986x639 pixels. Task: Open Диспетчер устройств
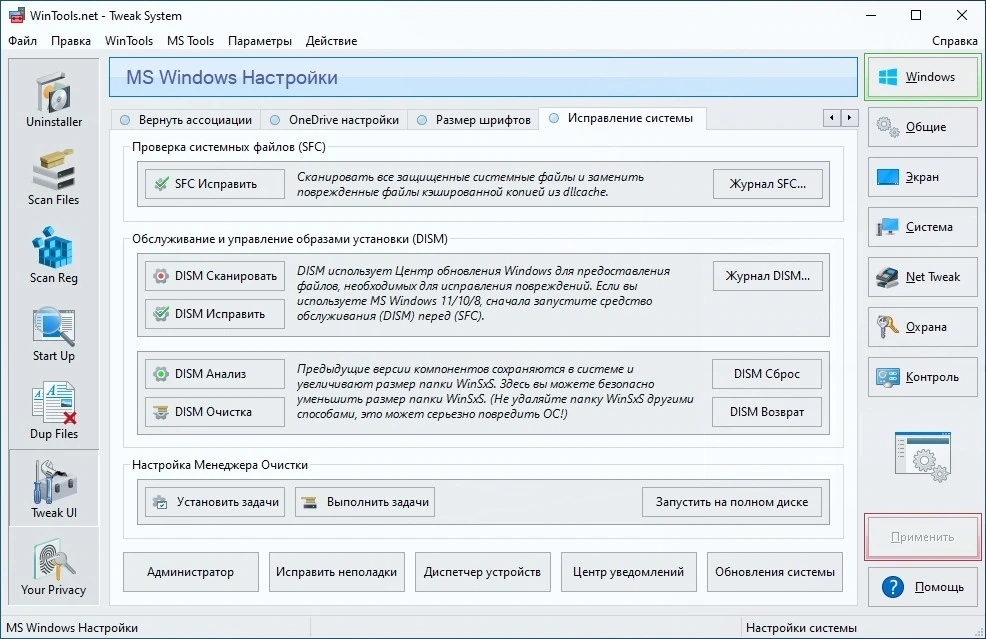tap(482, 572)
